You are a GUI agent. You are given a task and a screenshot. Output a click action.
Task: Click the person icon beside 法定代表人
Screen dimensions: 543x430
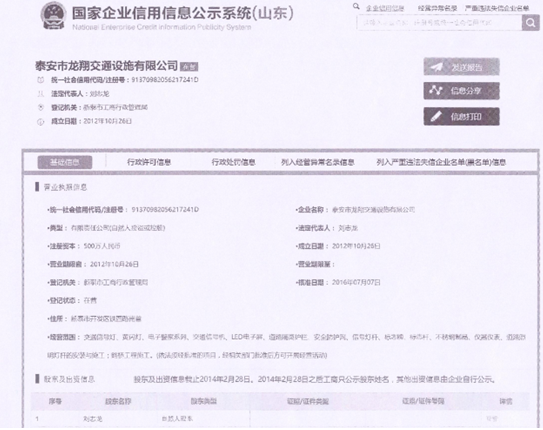tap(41, 94)
